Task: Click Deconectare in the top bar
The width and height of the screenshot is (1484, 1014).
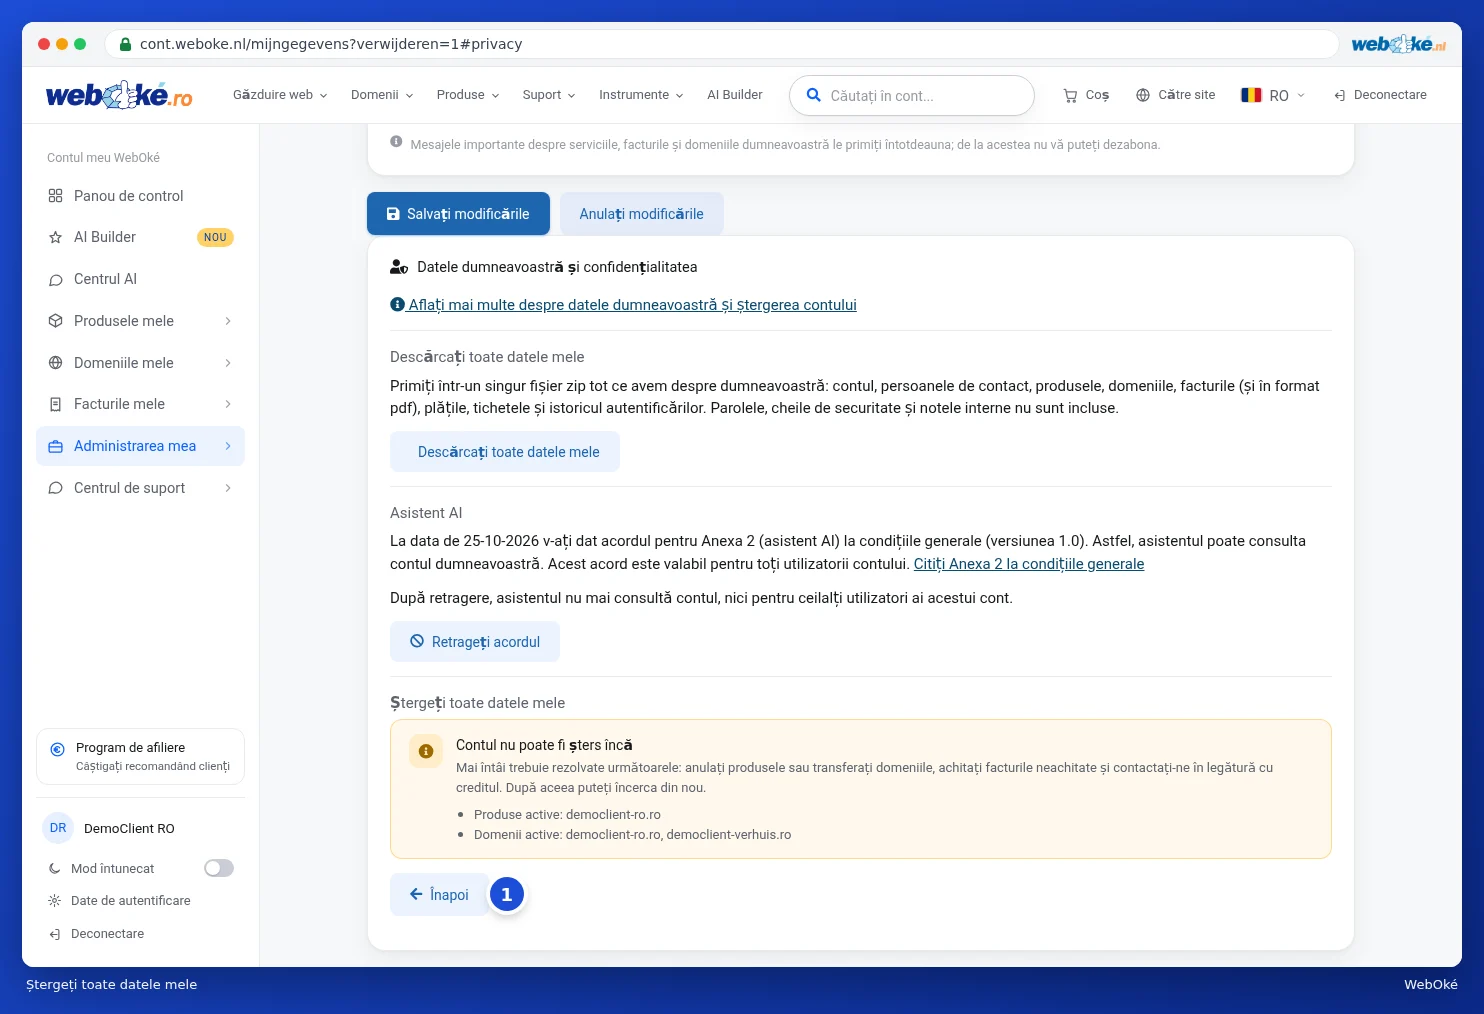Action: [1380, 95]
